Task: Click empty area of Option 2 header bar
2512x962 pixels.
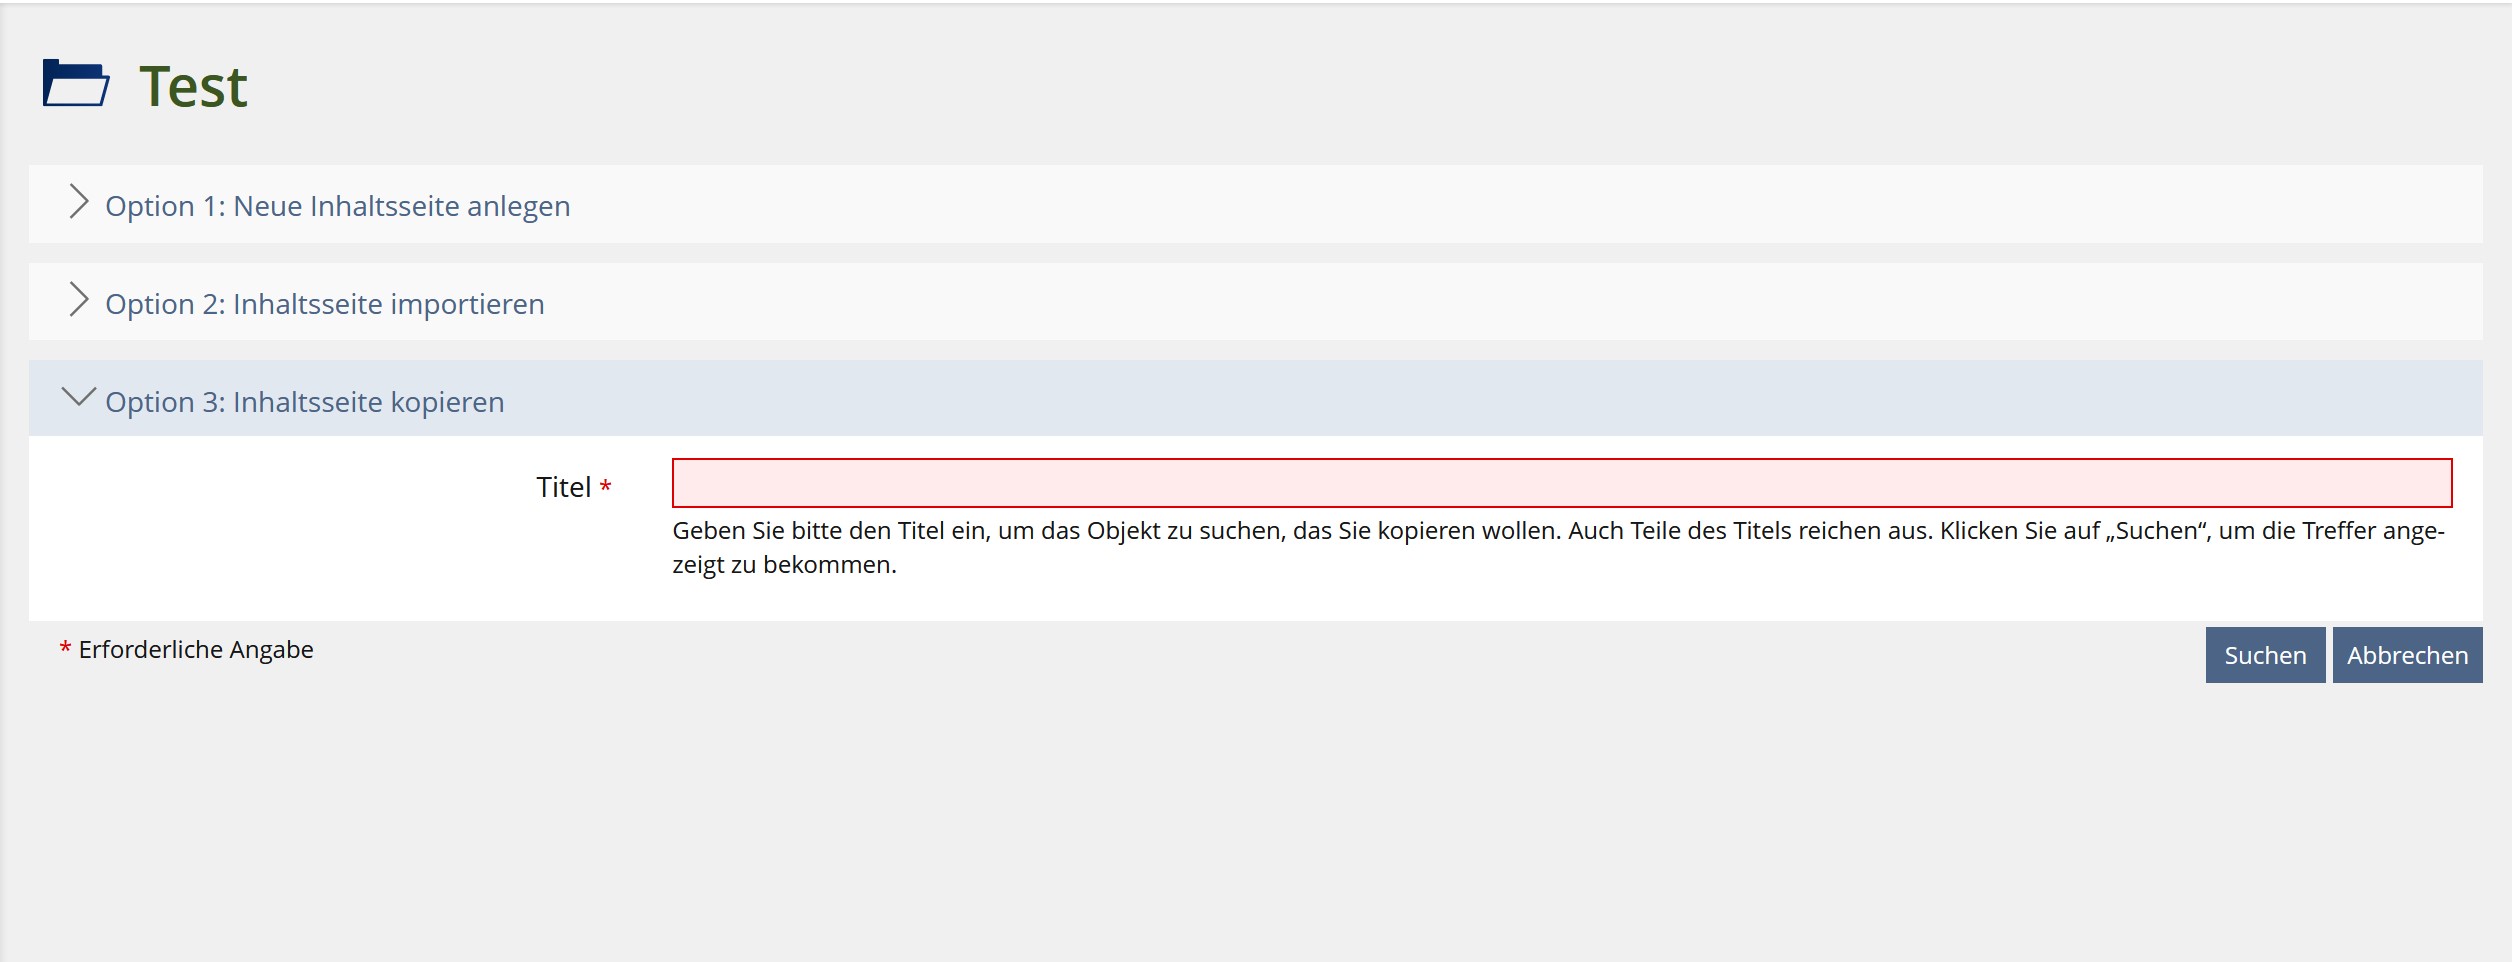Action: pyautogui.click(x=1500, y=302)
